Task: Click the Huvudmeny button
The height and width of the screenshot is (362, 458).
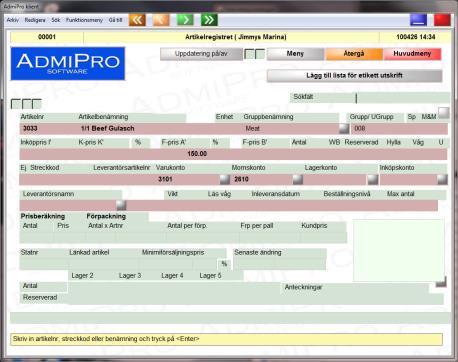Action: (412, 54)
